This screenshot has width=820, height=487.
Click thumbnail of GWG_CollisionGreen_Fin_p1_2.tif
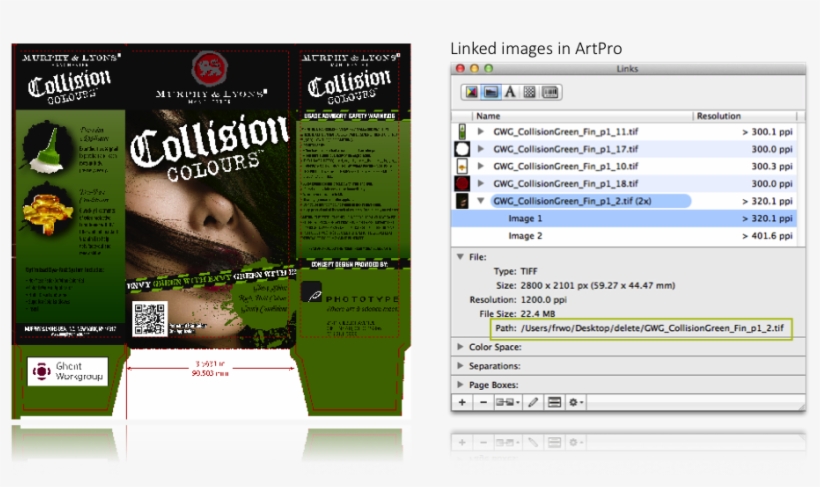point(462,201)
